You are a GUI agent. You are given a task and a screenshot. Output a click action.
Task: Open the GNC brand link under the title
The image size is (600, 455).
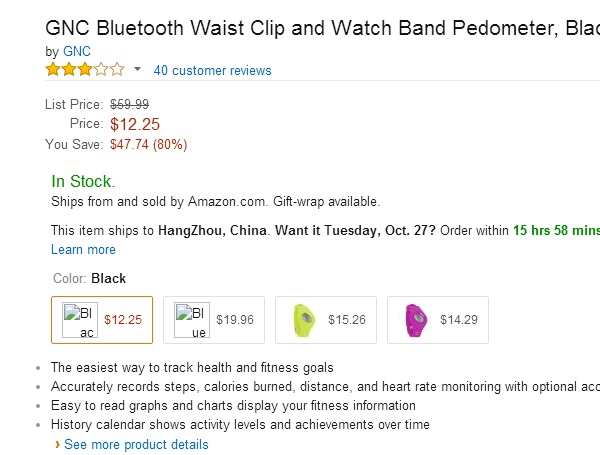[x=75, y=50]
